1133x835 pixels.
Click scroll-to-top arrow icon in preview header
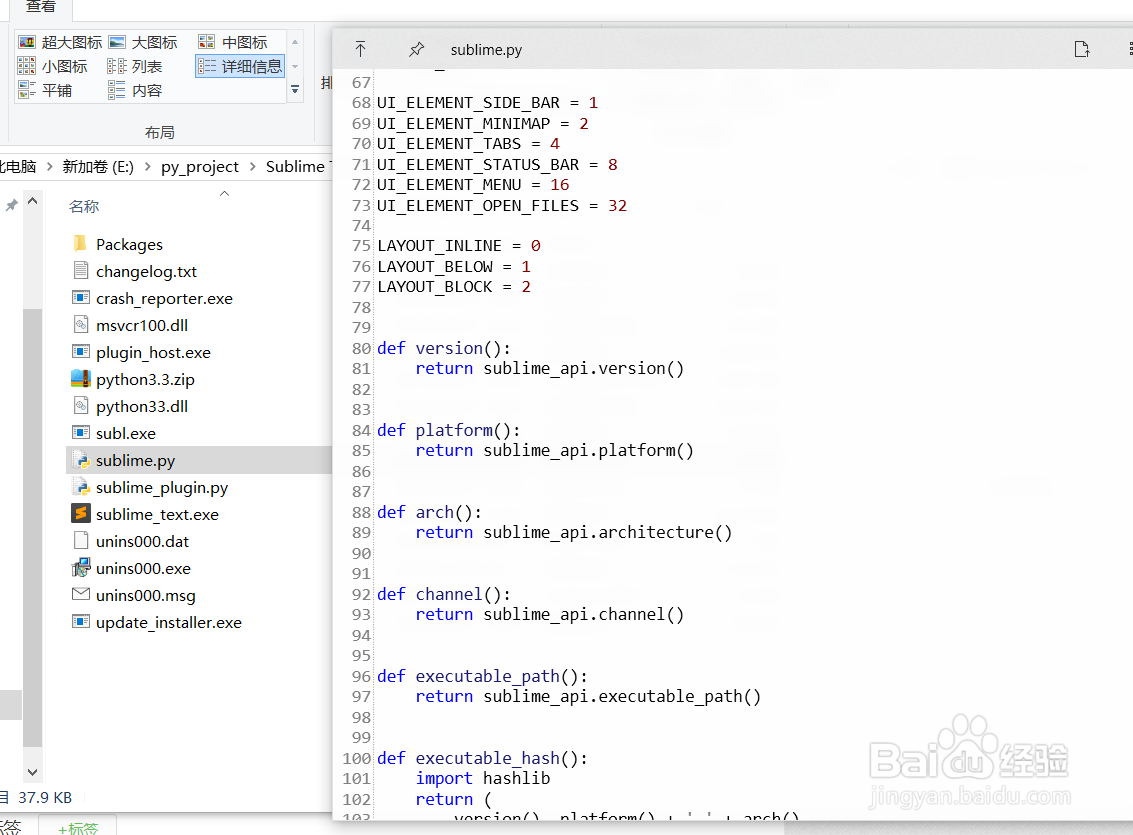(361, 49)
